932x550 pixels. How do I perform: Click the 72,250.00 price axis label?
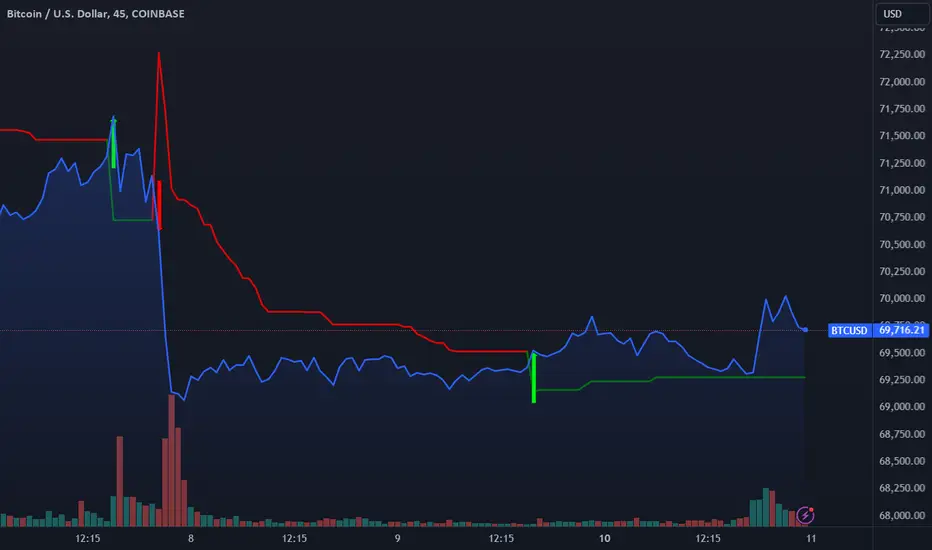tap(902, 54)
